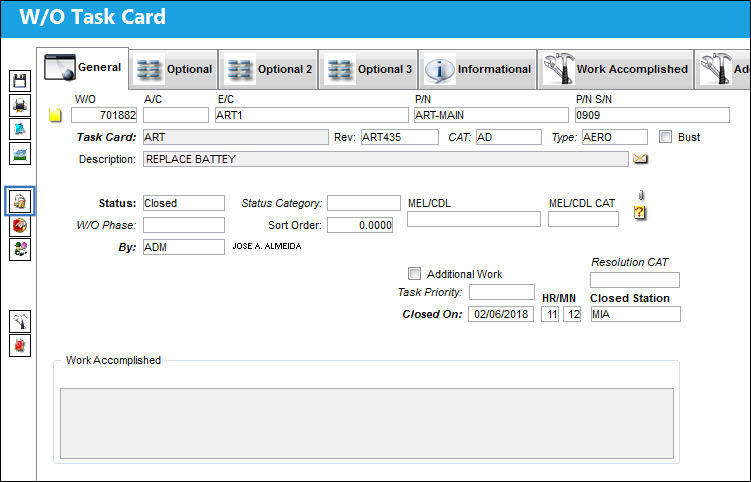Open the Optional 2 tab
Image resolution: width=751 pixels, height=482 pixels.
click(269, 69)
